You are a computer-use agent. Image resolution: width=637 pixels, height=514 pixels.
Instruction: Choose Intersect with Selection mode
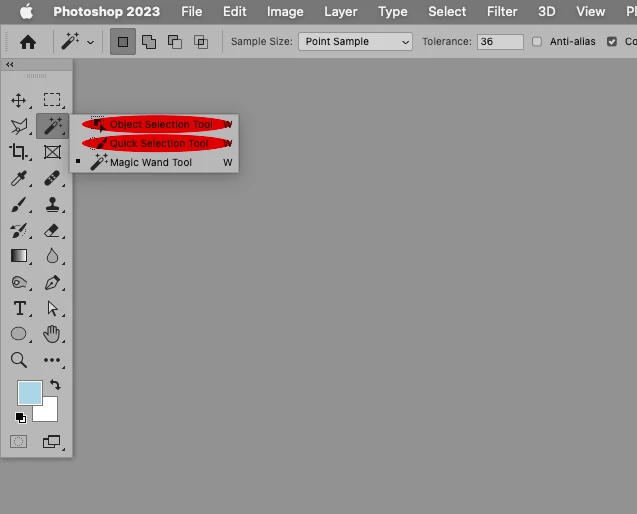point(201,42)
